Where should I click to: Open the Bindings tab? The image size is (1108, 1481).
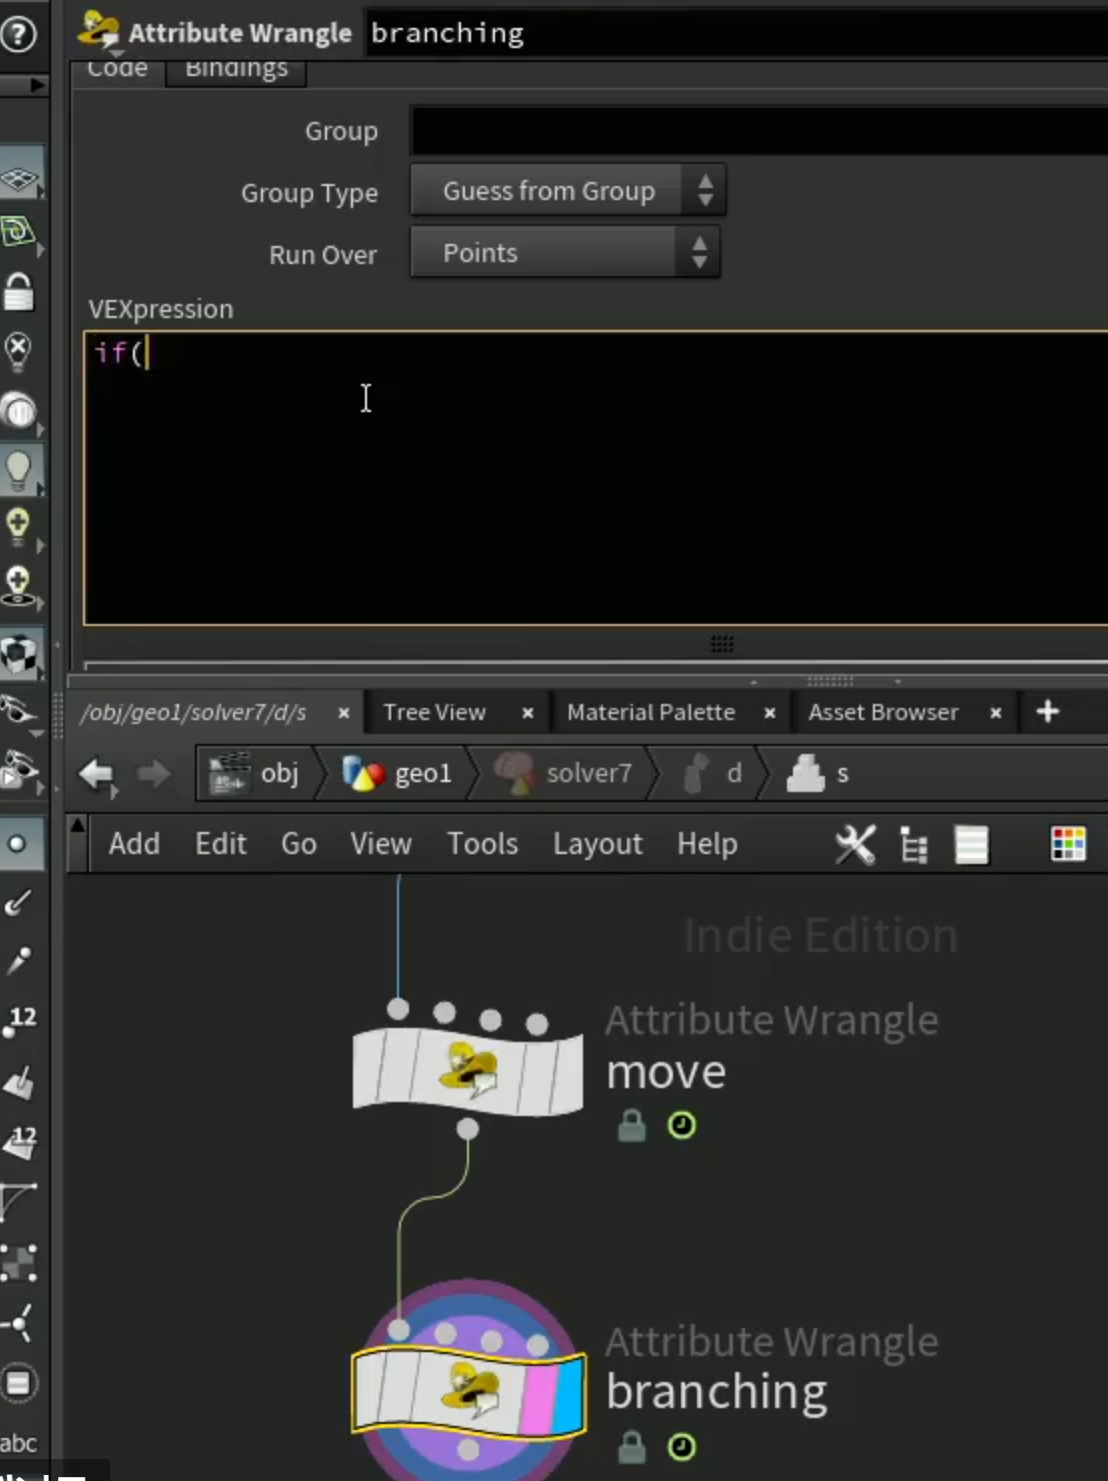click(236, 69)
